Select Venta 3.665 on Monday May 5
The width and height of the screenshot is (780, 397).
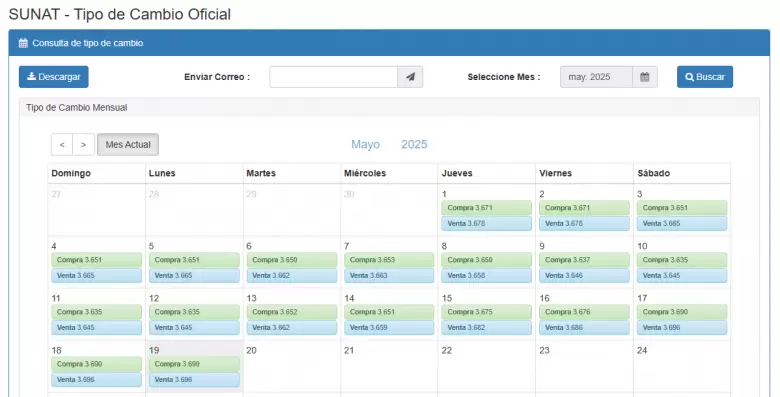[x=194, y=276]
